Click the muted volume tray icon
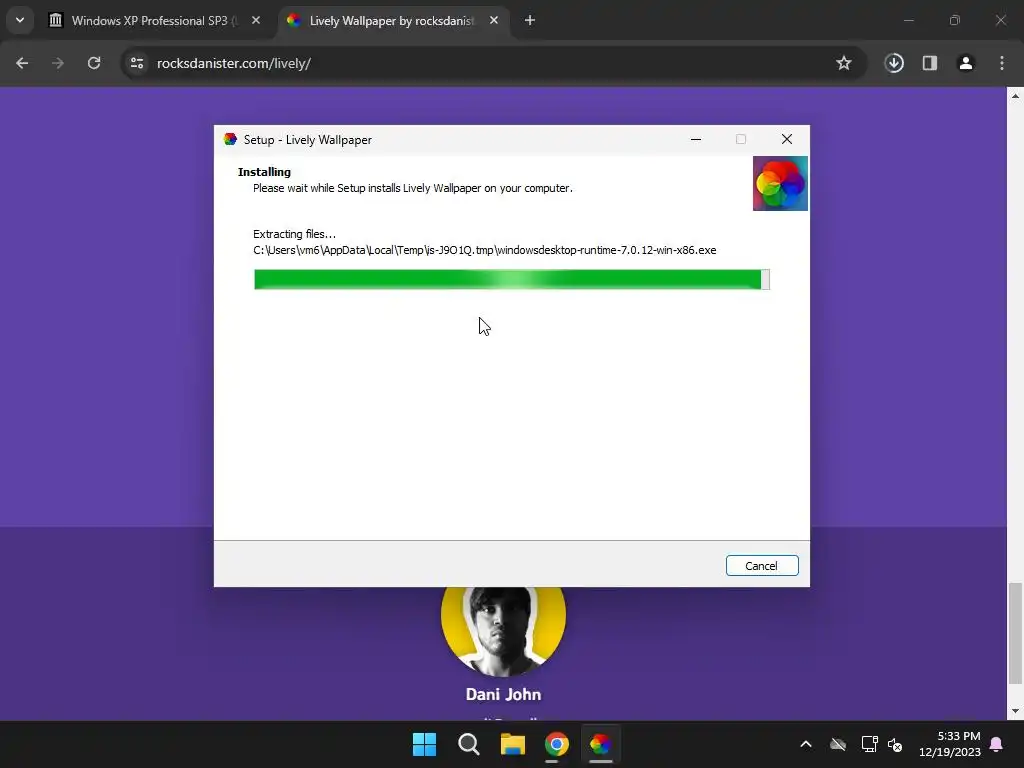This screenshot has height=768, width=1024. [x=895, y=744]
